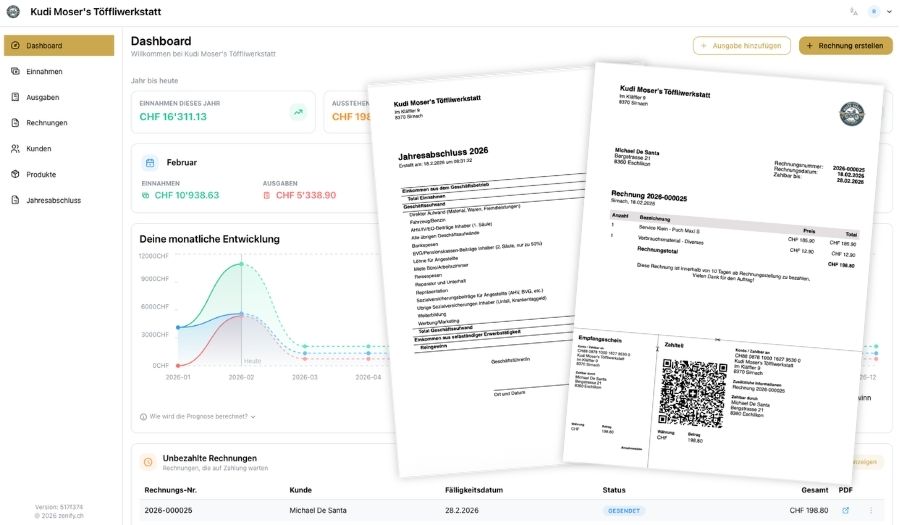Click the green peak point at 2026-02
The width and height of the screenshot is (900, 525).
[x=242, y=264]
